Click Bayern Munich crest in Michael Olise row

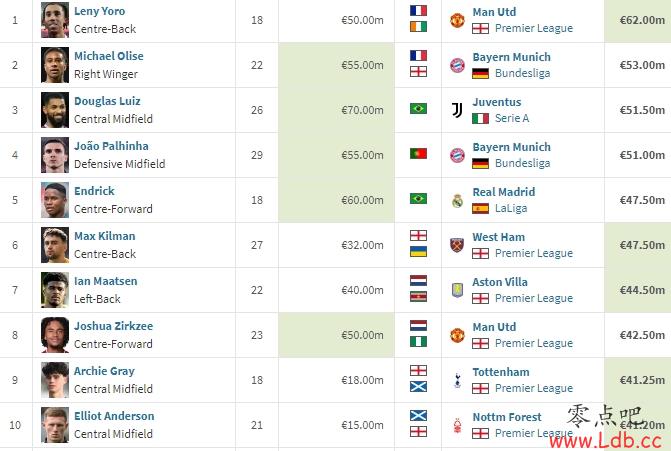tap(457, 65)
